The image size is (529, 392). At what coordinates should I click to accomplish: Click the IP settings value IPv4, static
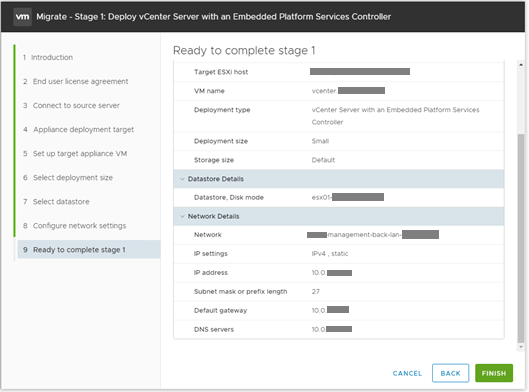330,254
